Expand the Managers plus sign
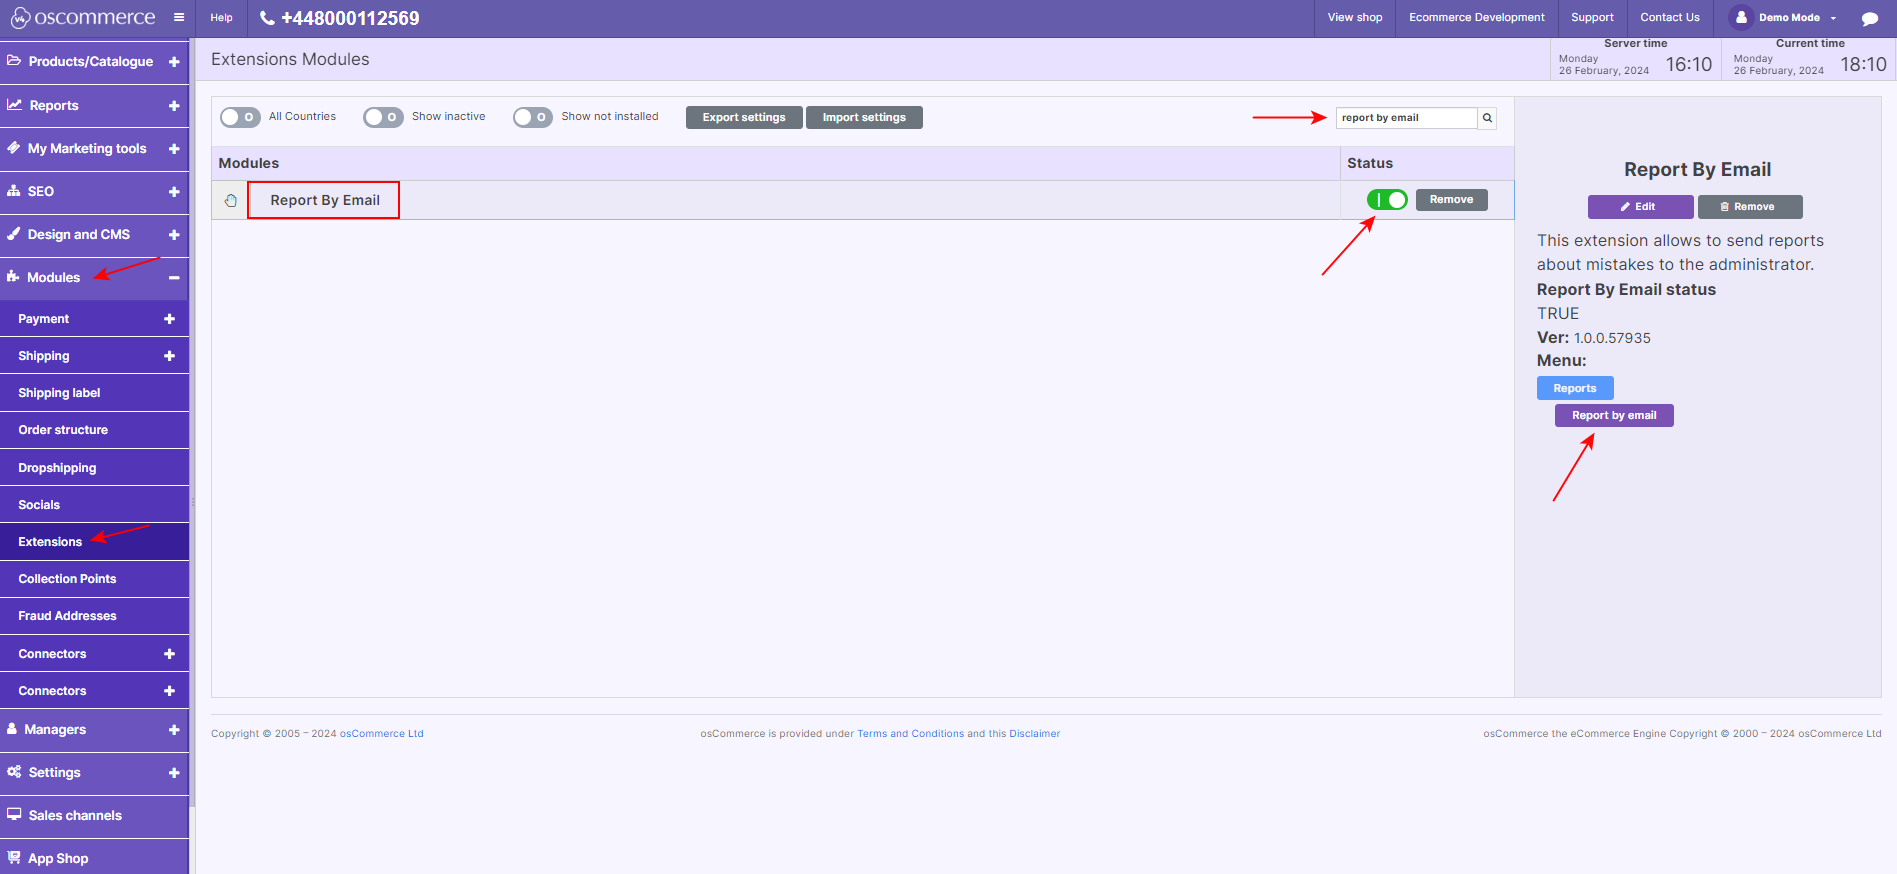Image resolution: width=1897 pixels, height=874 pixels. 174,729
